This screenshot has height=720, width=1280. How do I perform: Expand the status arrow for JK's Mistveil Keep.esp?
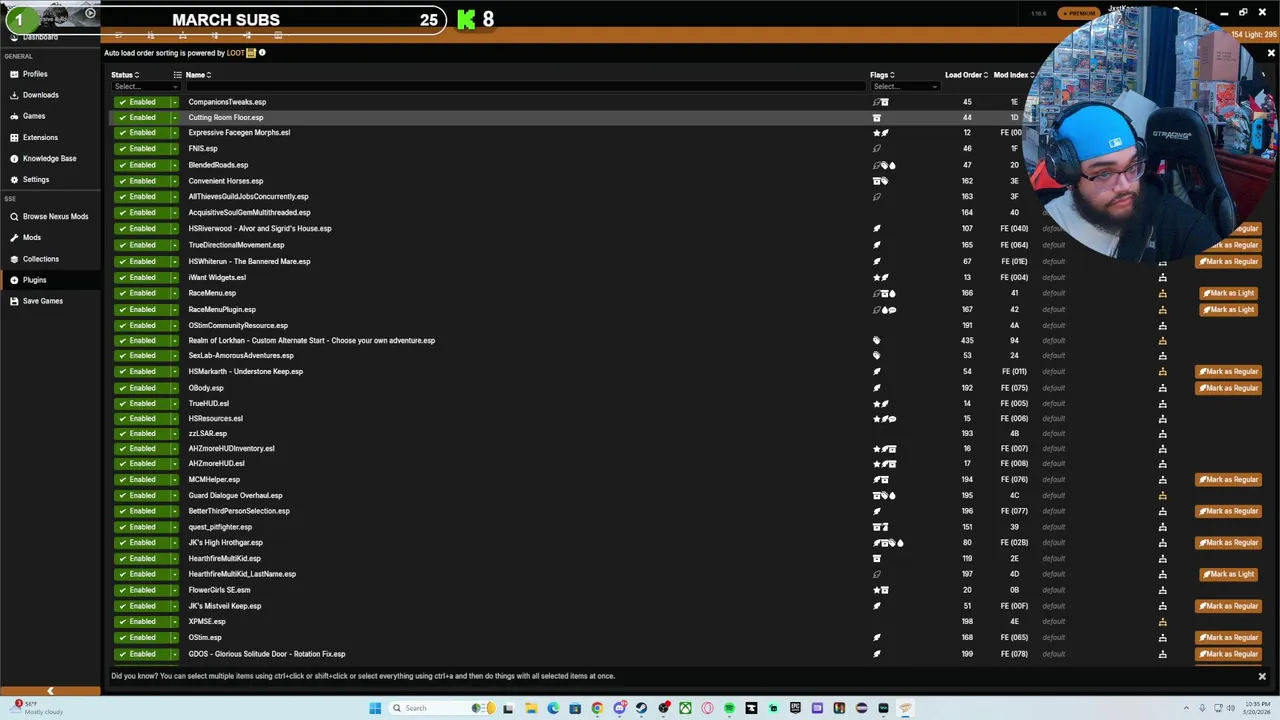[174, 606]
